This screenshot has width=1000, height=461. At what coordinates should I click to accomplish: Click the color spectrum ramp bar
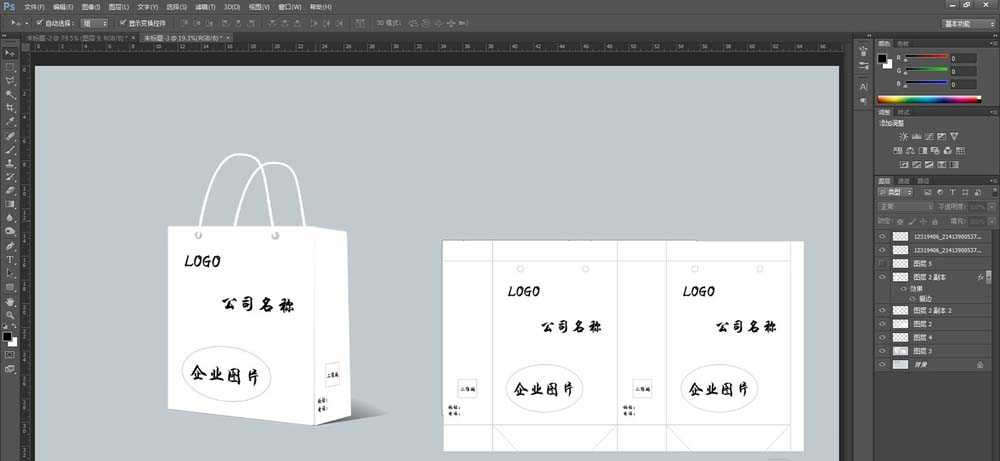929,99
